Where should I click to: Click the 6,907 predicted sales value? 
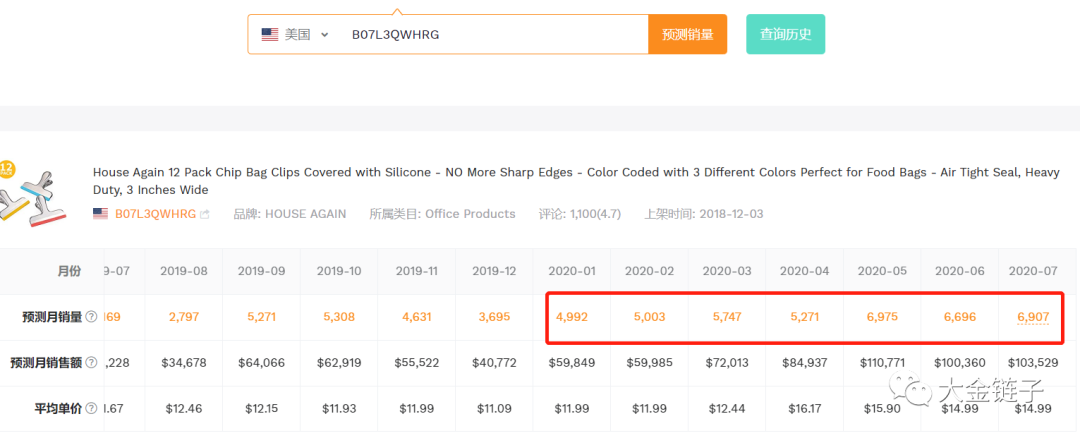(x=1034, y=317)
